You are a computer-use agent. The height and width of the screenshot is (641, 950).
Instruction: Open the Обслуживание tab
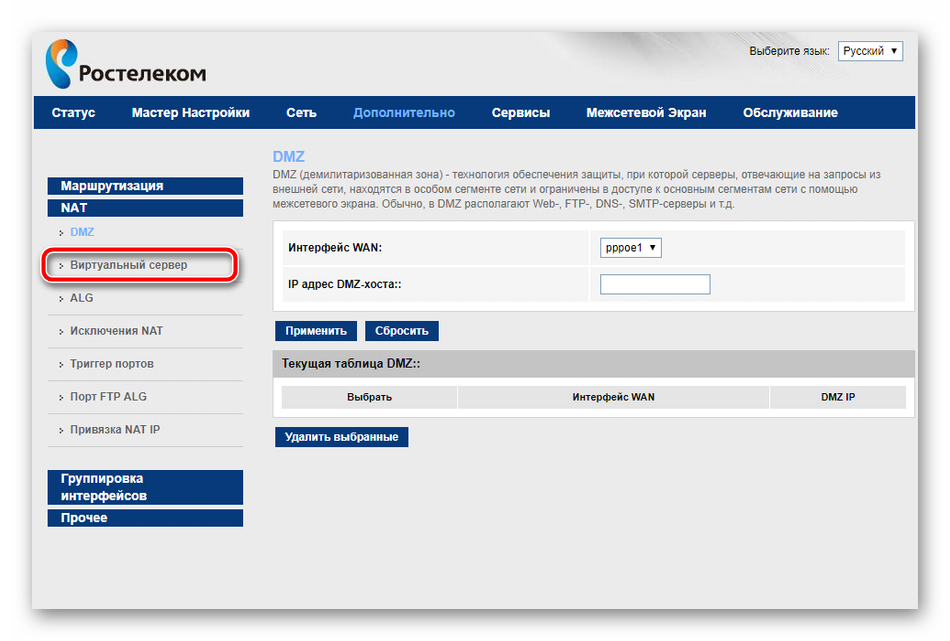point(789,113)
